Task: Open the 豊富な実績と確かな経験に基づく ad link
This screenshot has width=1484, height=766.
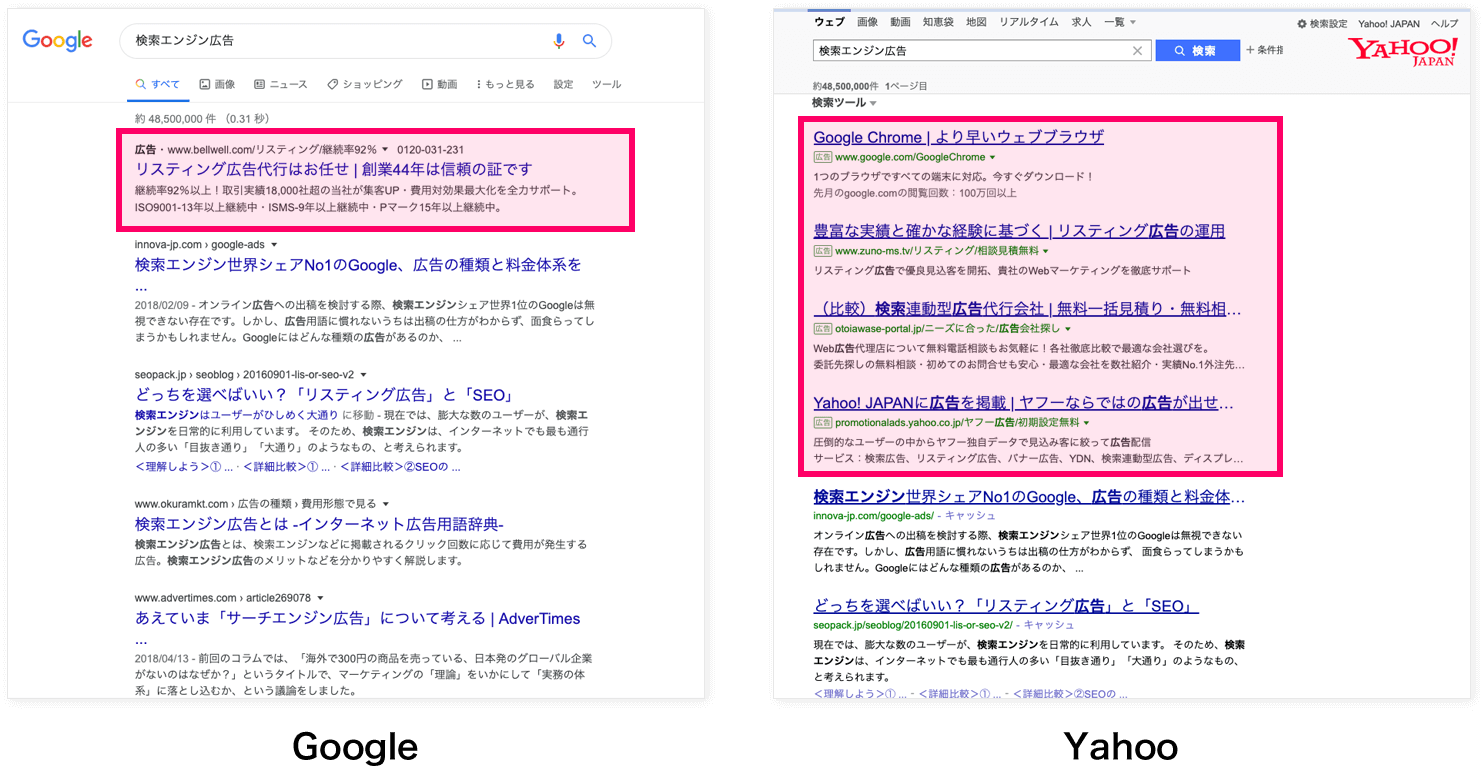Action: (x=1019, y=231)
